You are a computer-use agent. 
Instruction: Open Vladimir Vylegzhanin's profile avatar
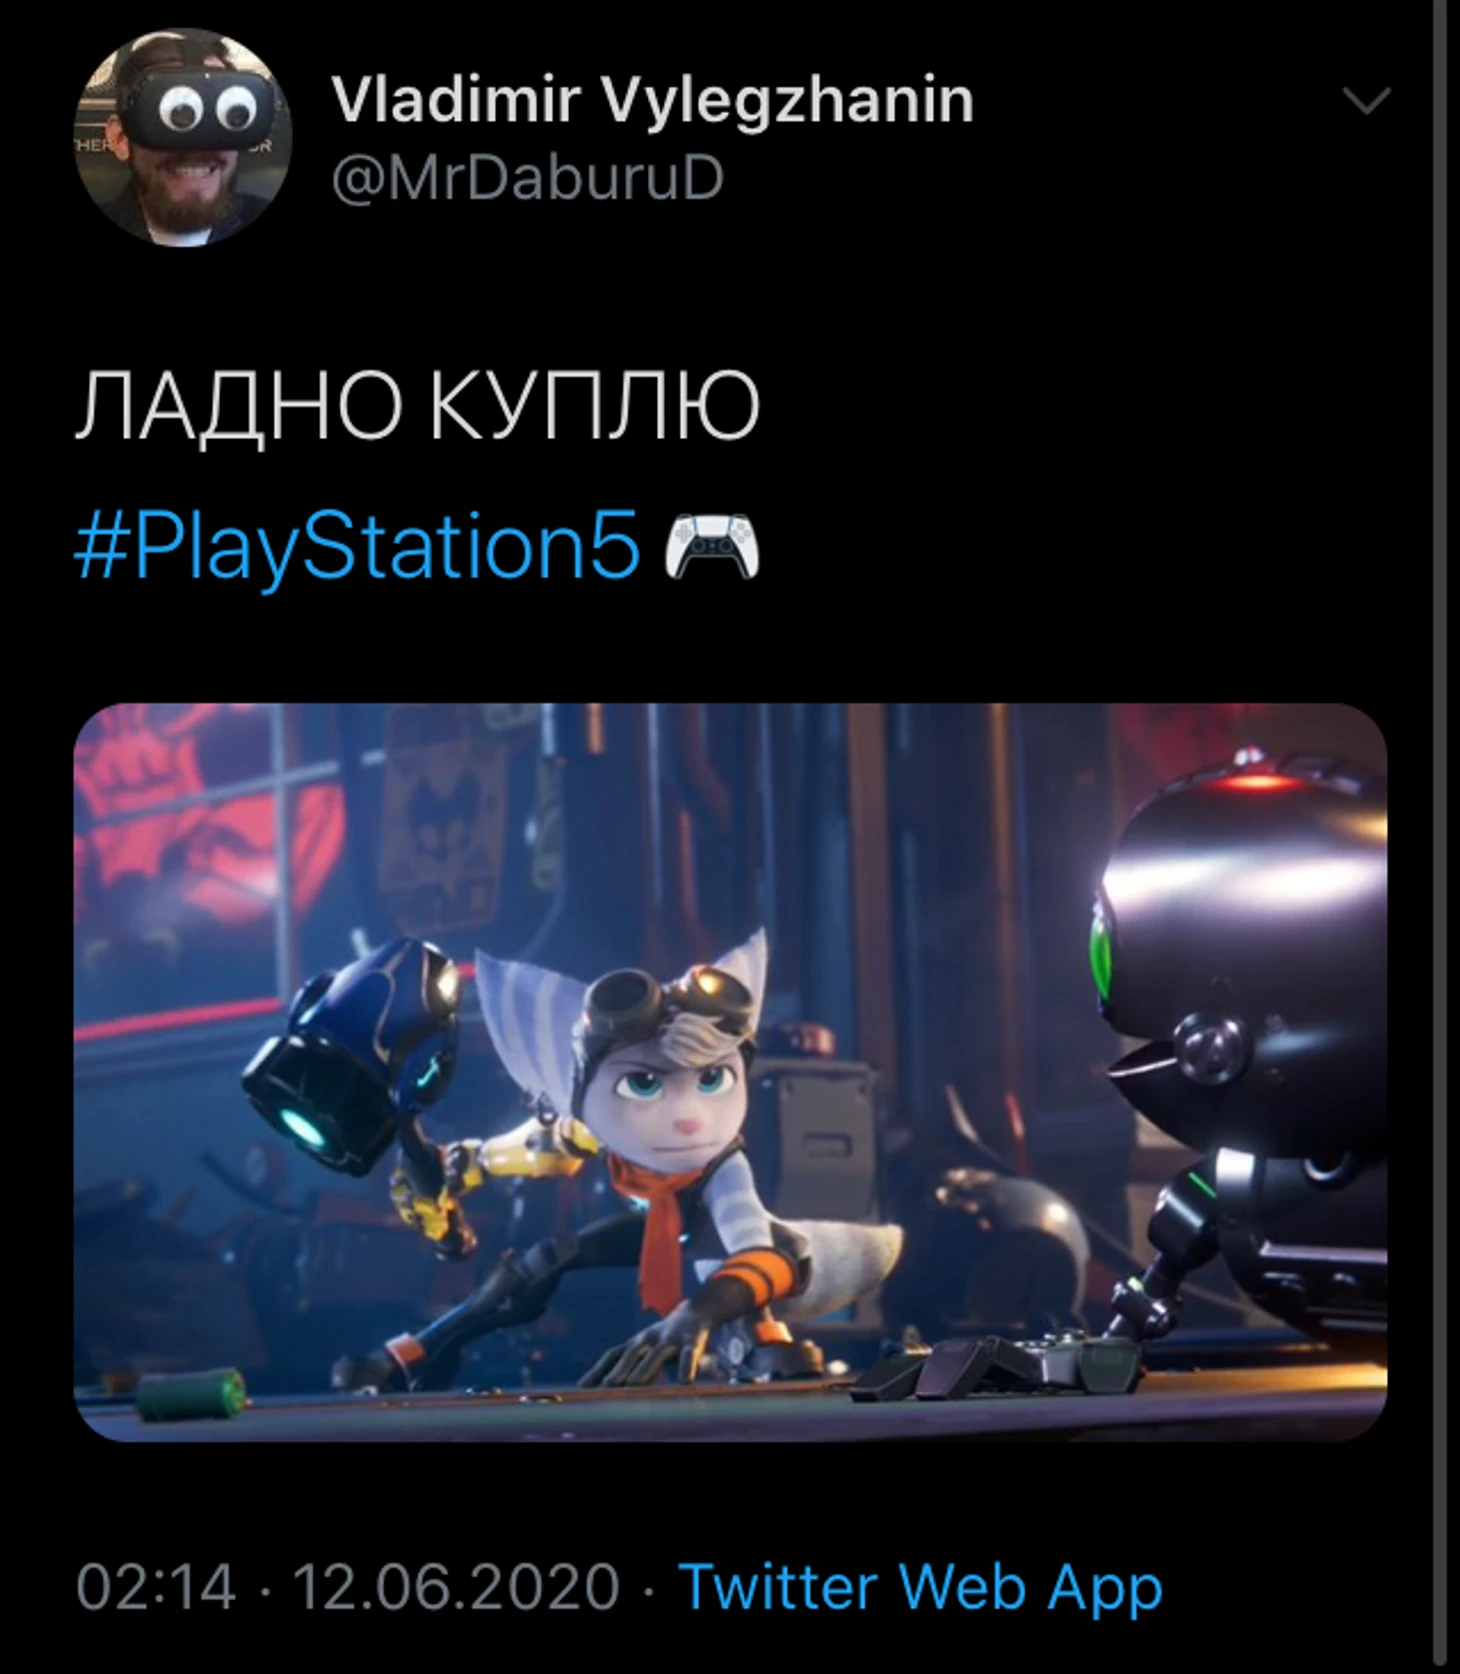coord(183,137)
